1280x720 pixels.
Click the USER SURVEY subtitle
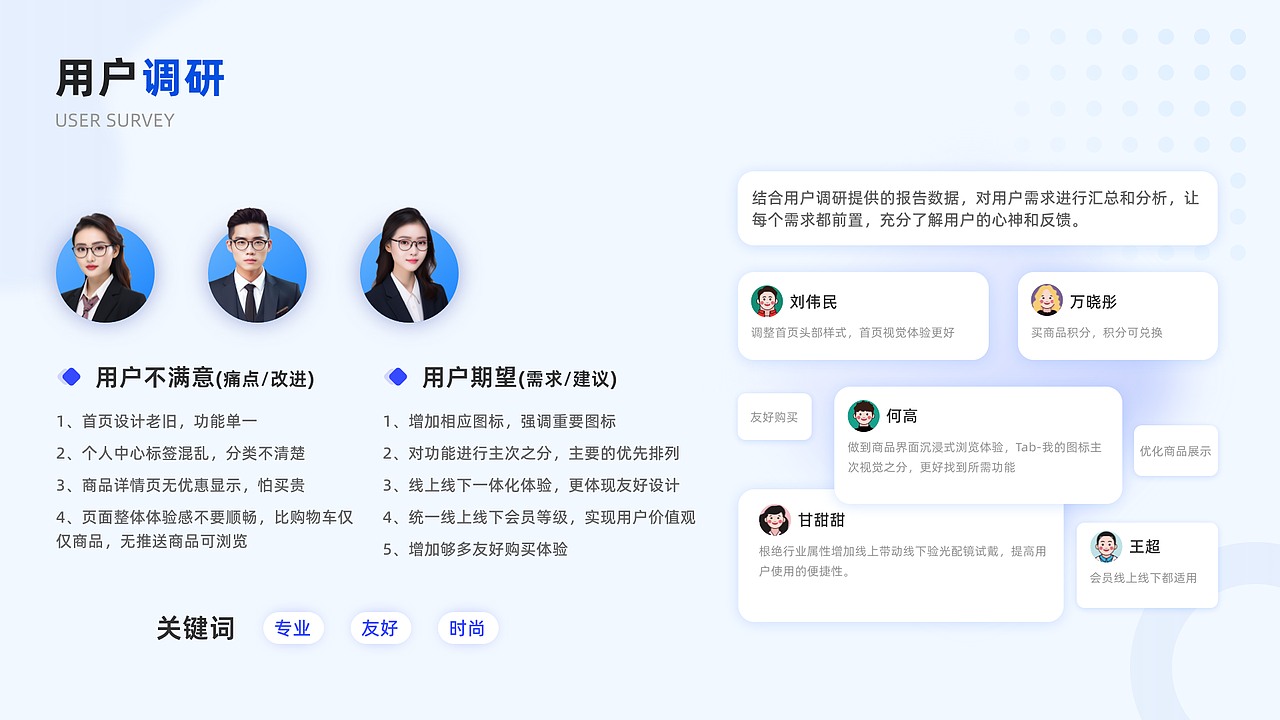(115, 120)
